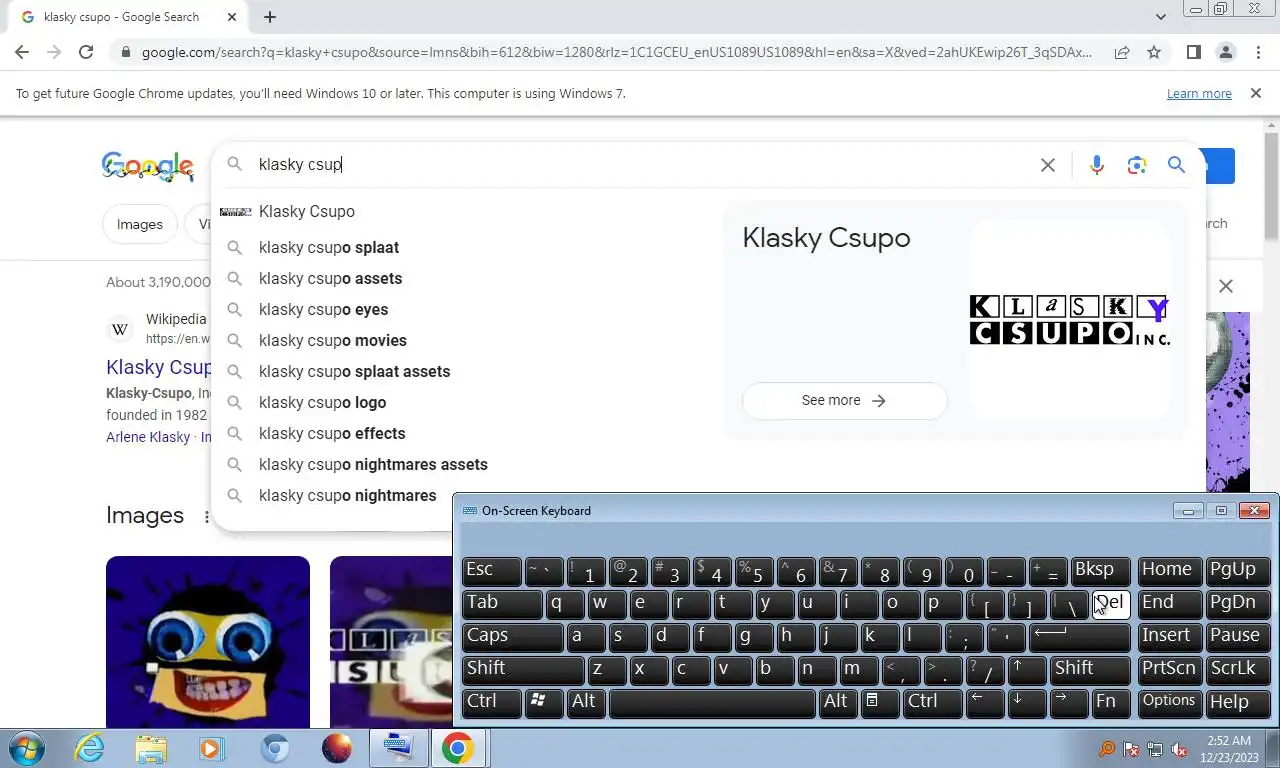Start voice search with microphone icon
The image size is (1280, 768).
1097,165
